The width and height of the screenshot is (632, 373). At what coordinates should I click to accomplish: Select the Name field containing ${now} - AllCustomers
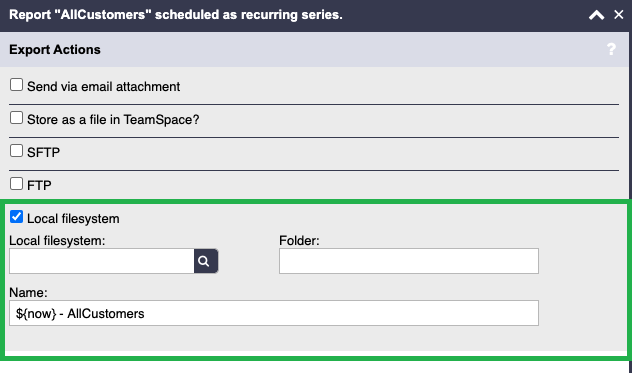pos(274,313)
